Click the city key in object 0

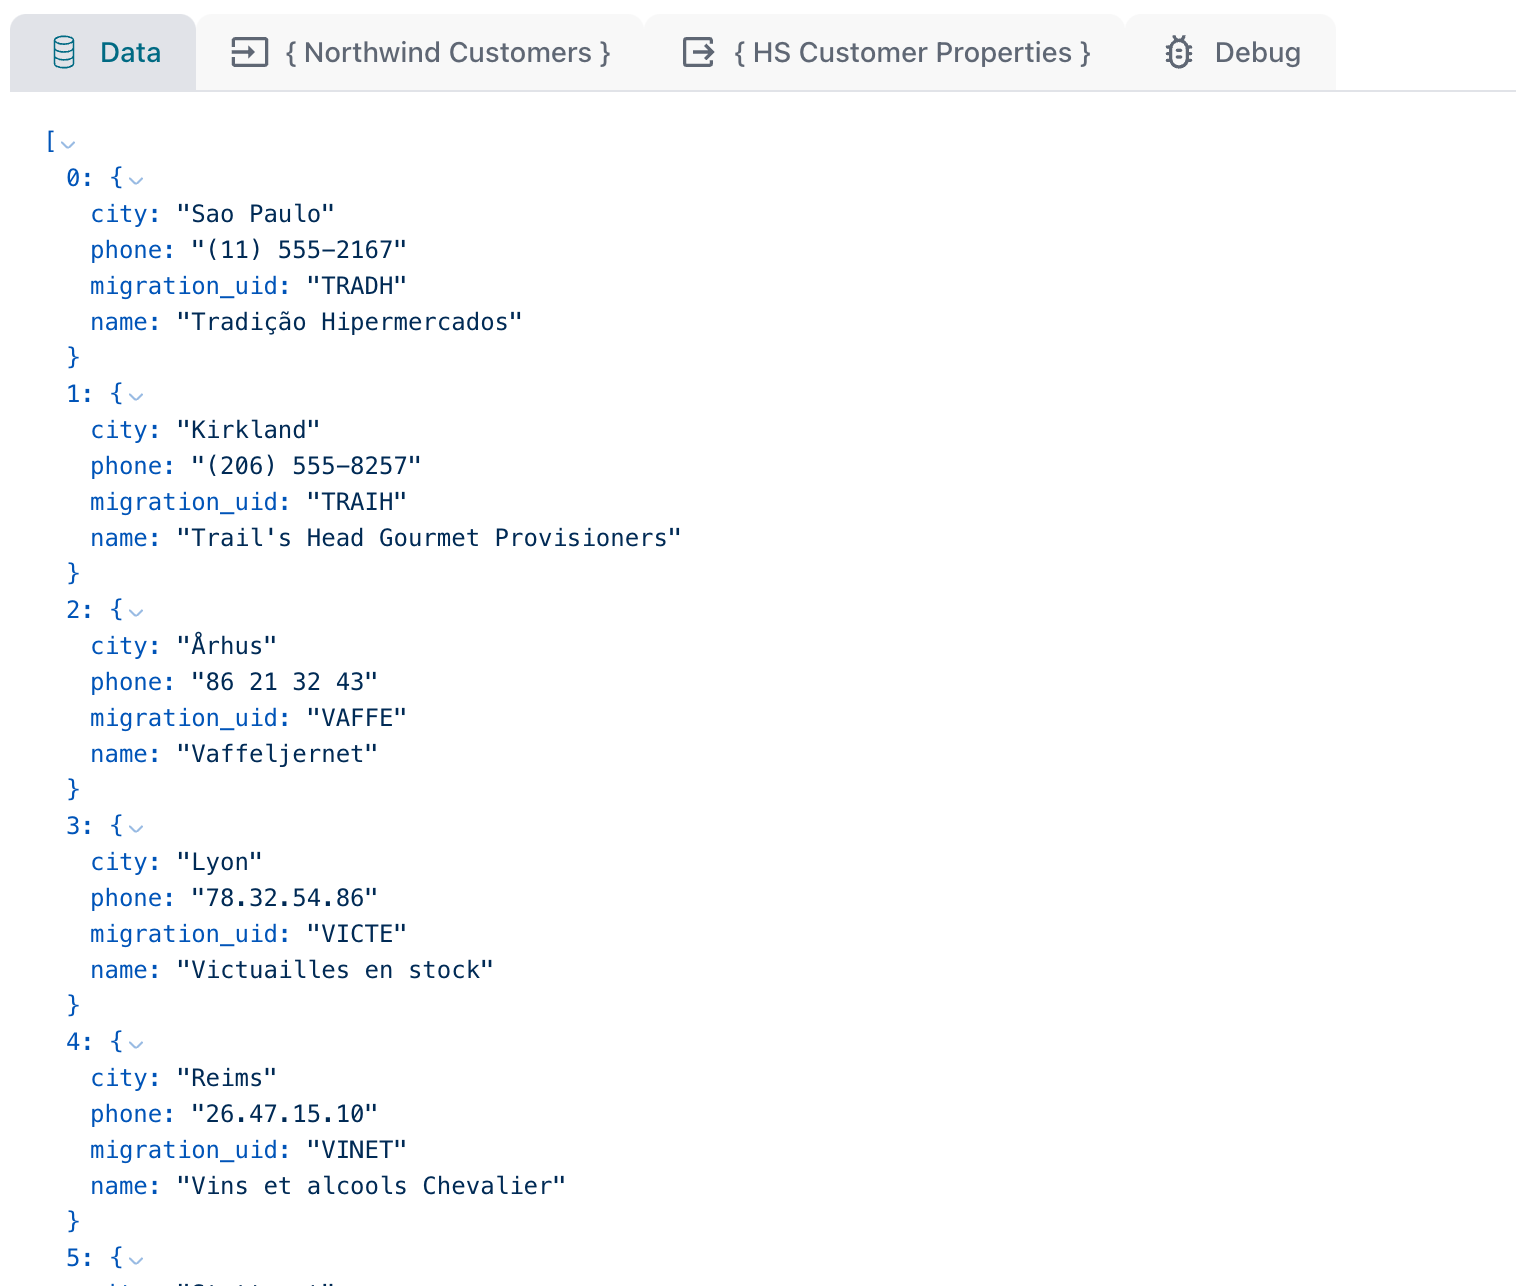point(125,214)
